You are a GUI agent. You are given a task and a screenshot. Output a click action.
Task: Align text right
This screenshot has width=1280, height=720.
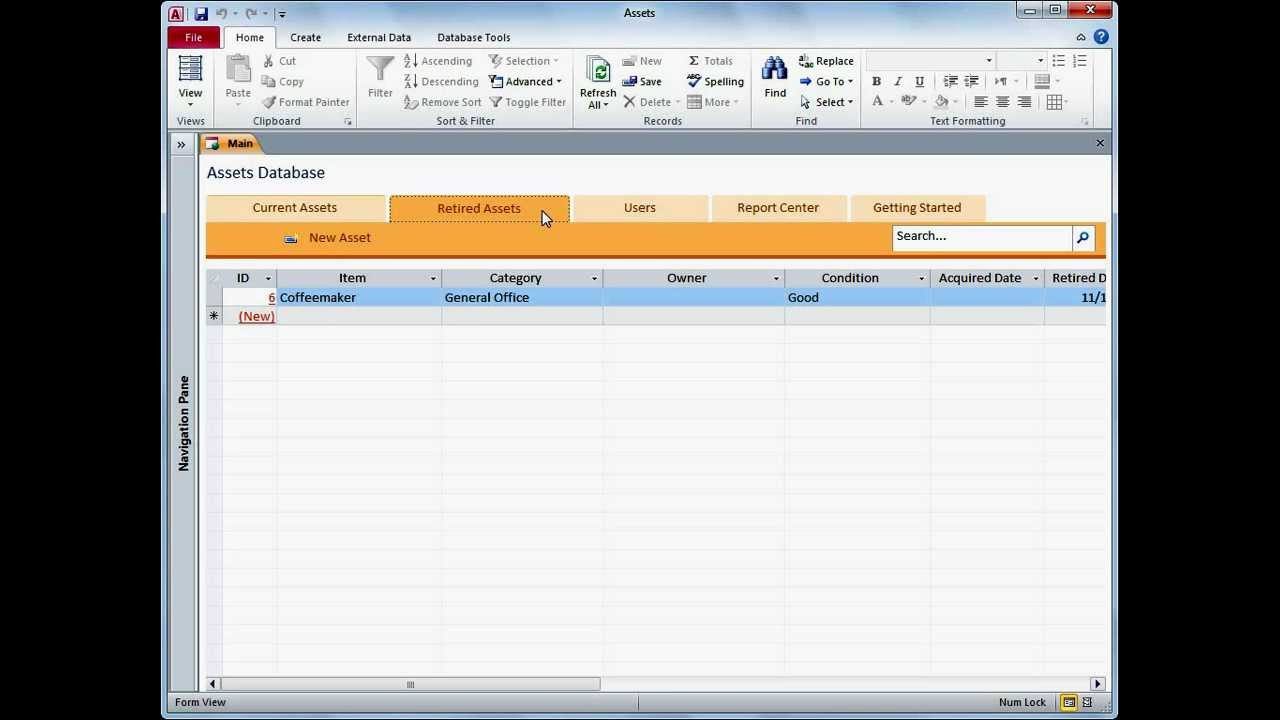[x=1024, y=102]
